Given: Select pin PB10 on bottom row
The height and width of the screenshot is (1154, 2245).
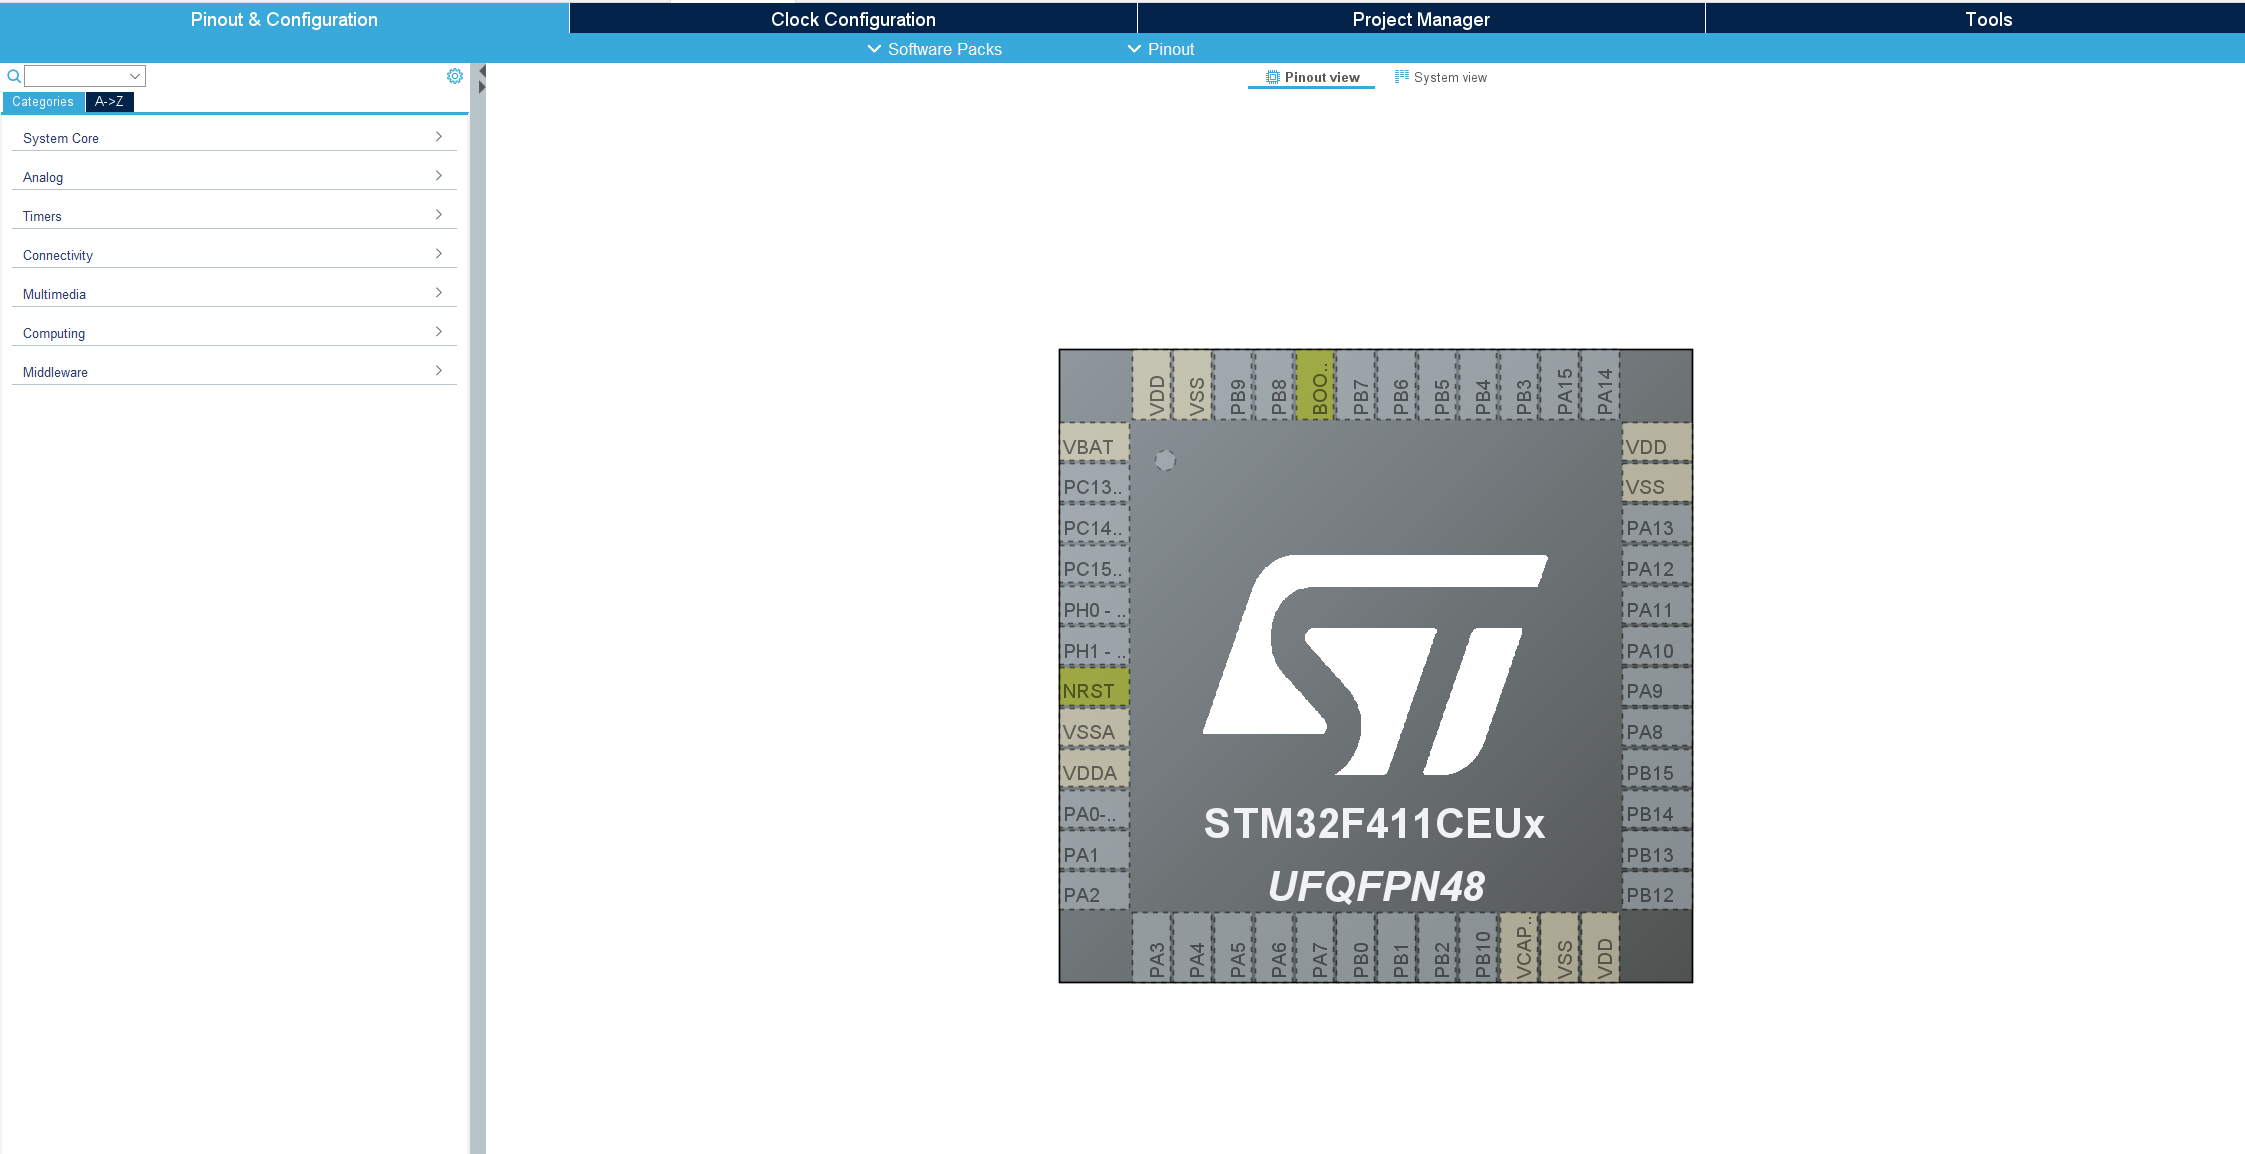Looking at the screenshot, I should (x=1479, y=947).
